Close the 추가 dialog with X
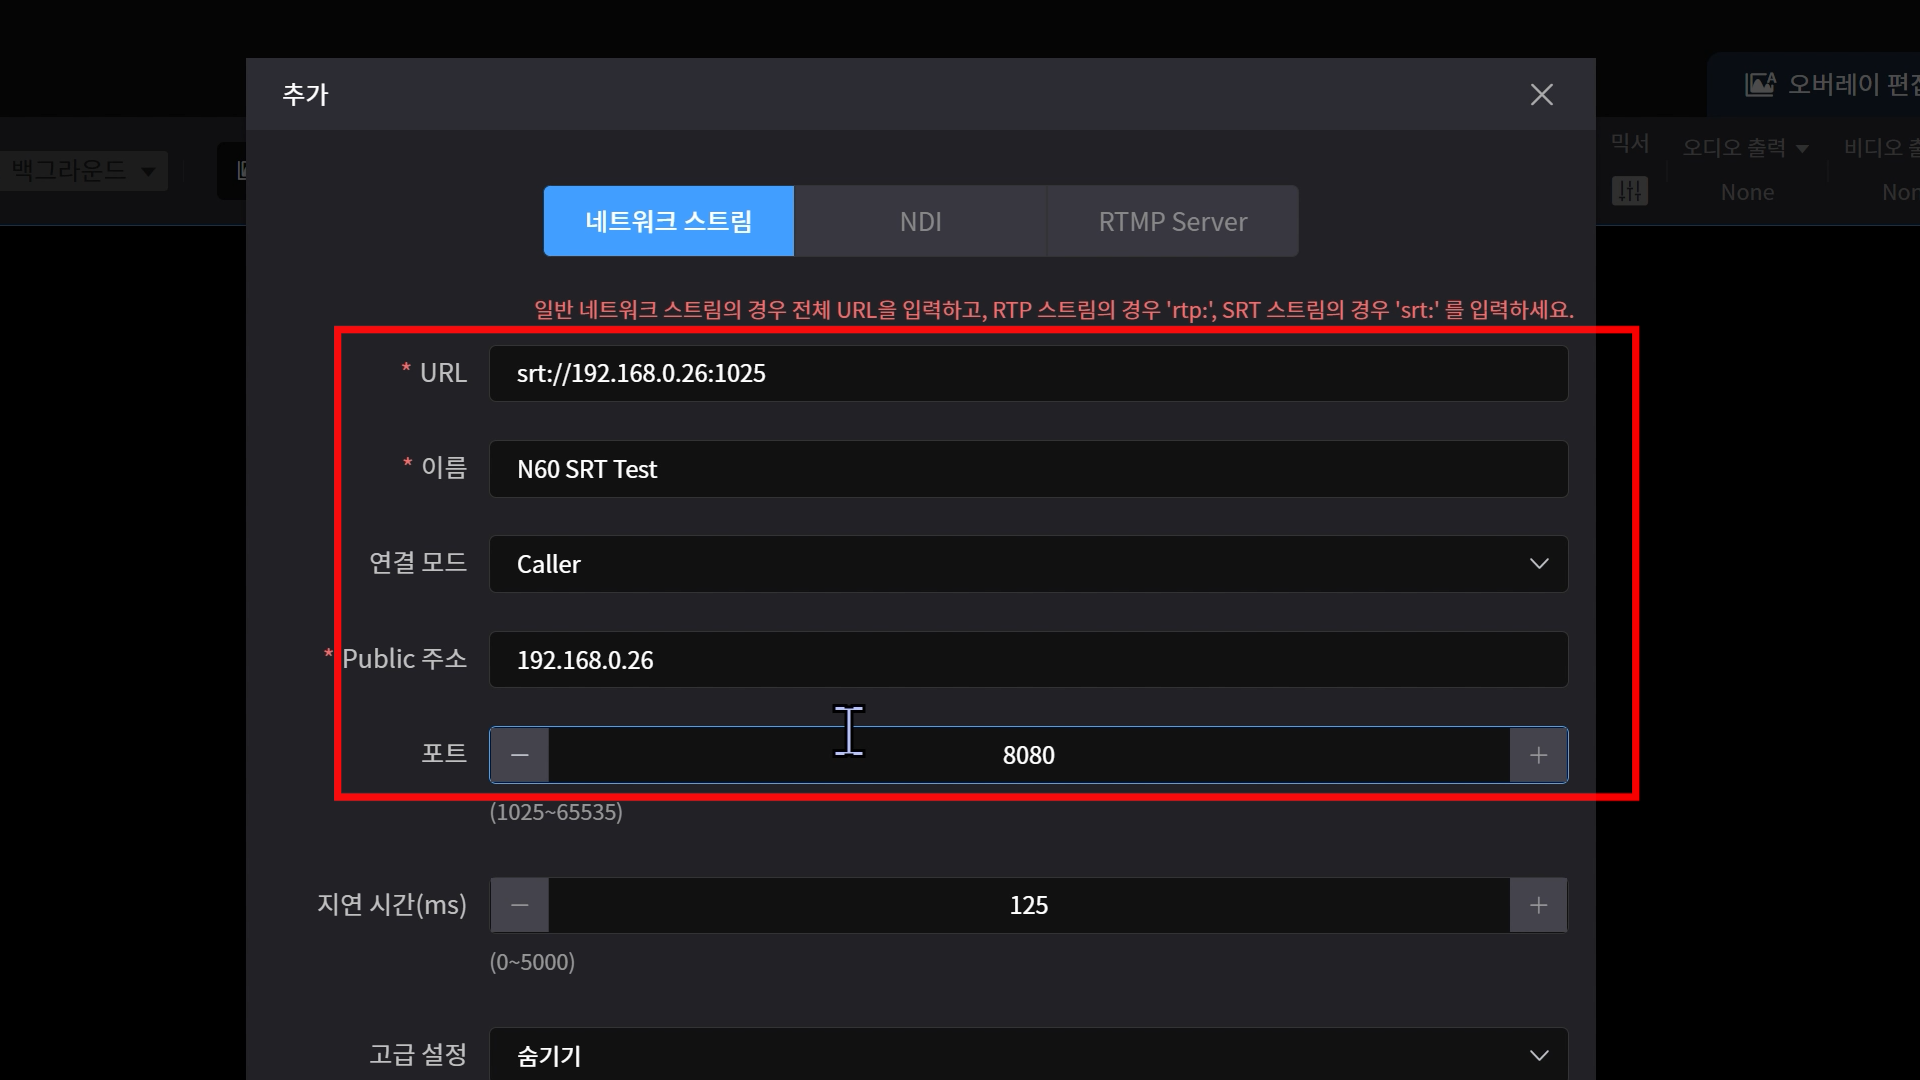 [x=1541, y=95]
